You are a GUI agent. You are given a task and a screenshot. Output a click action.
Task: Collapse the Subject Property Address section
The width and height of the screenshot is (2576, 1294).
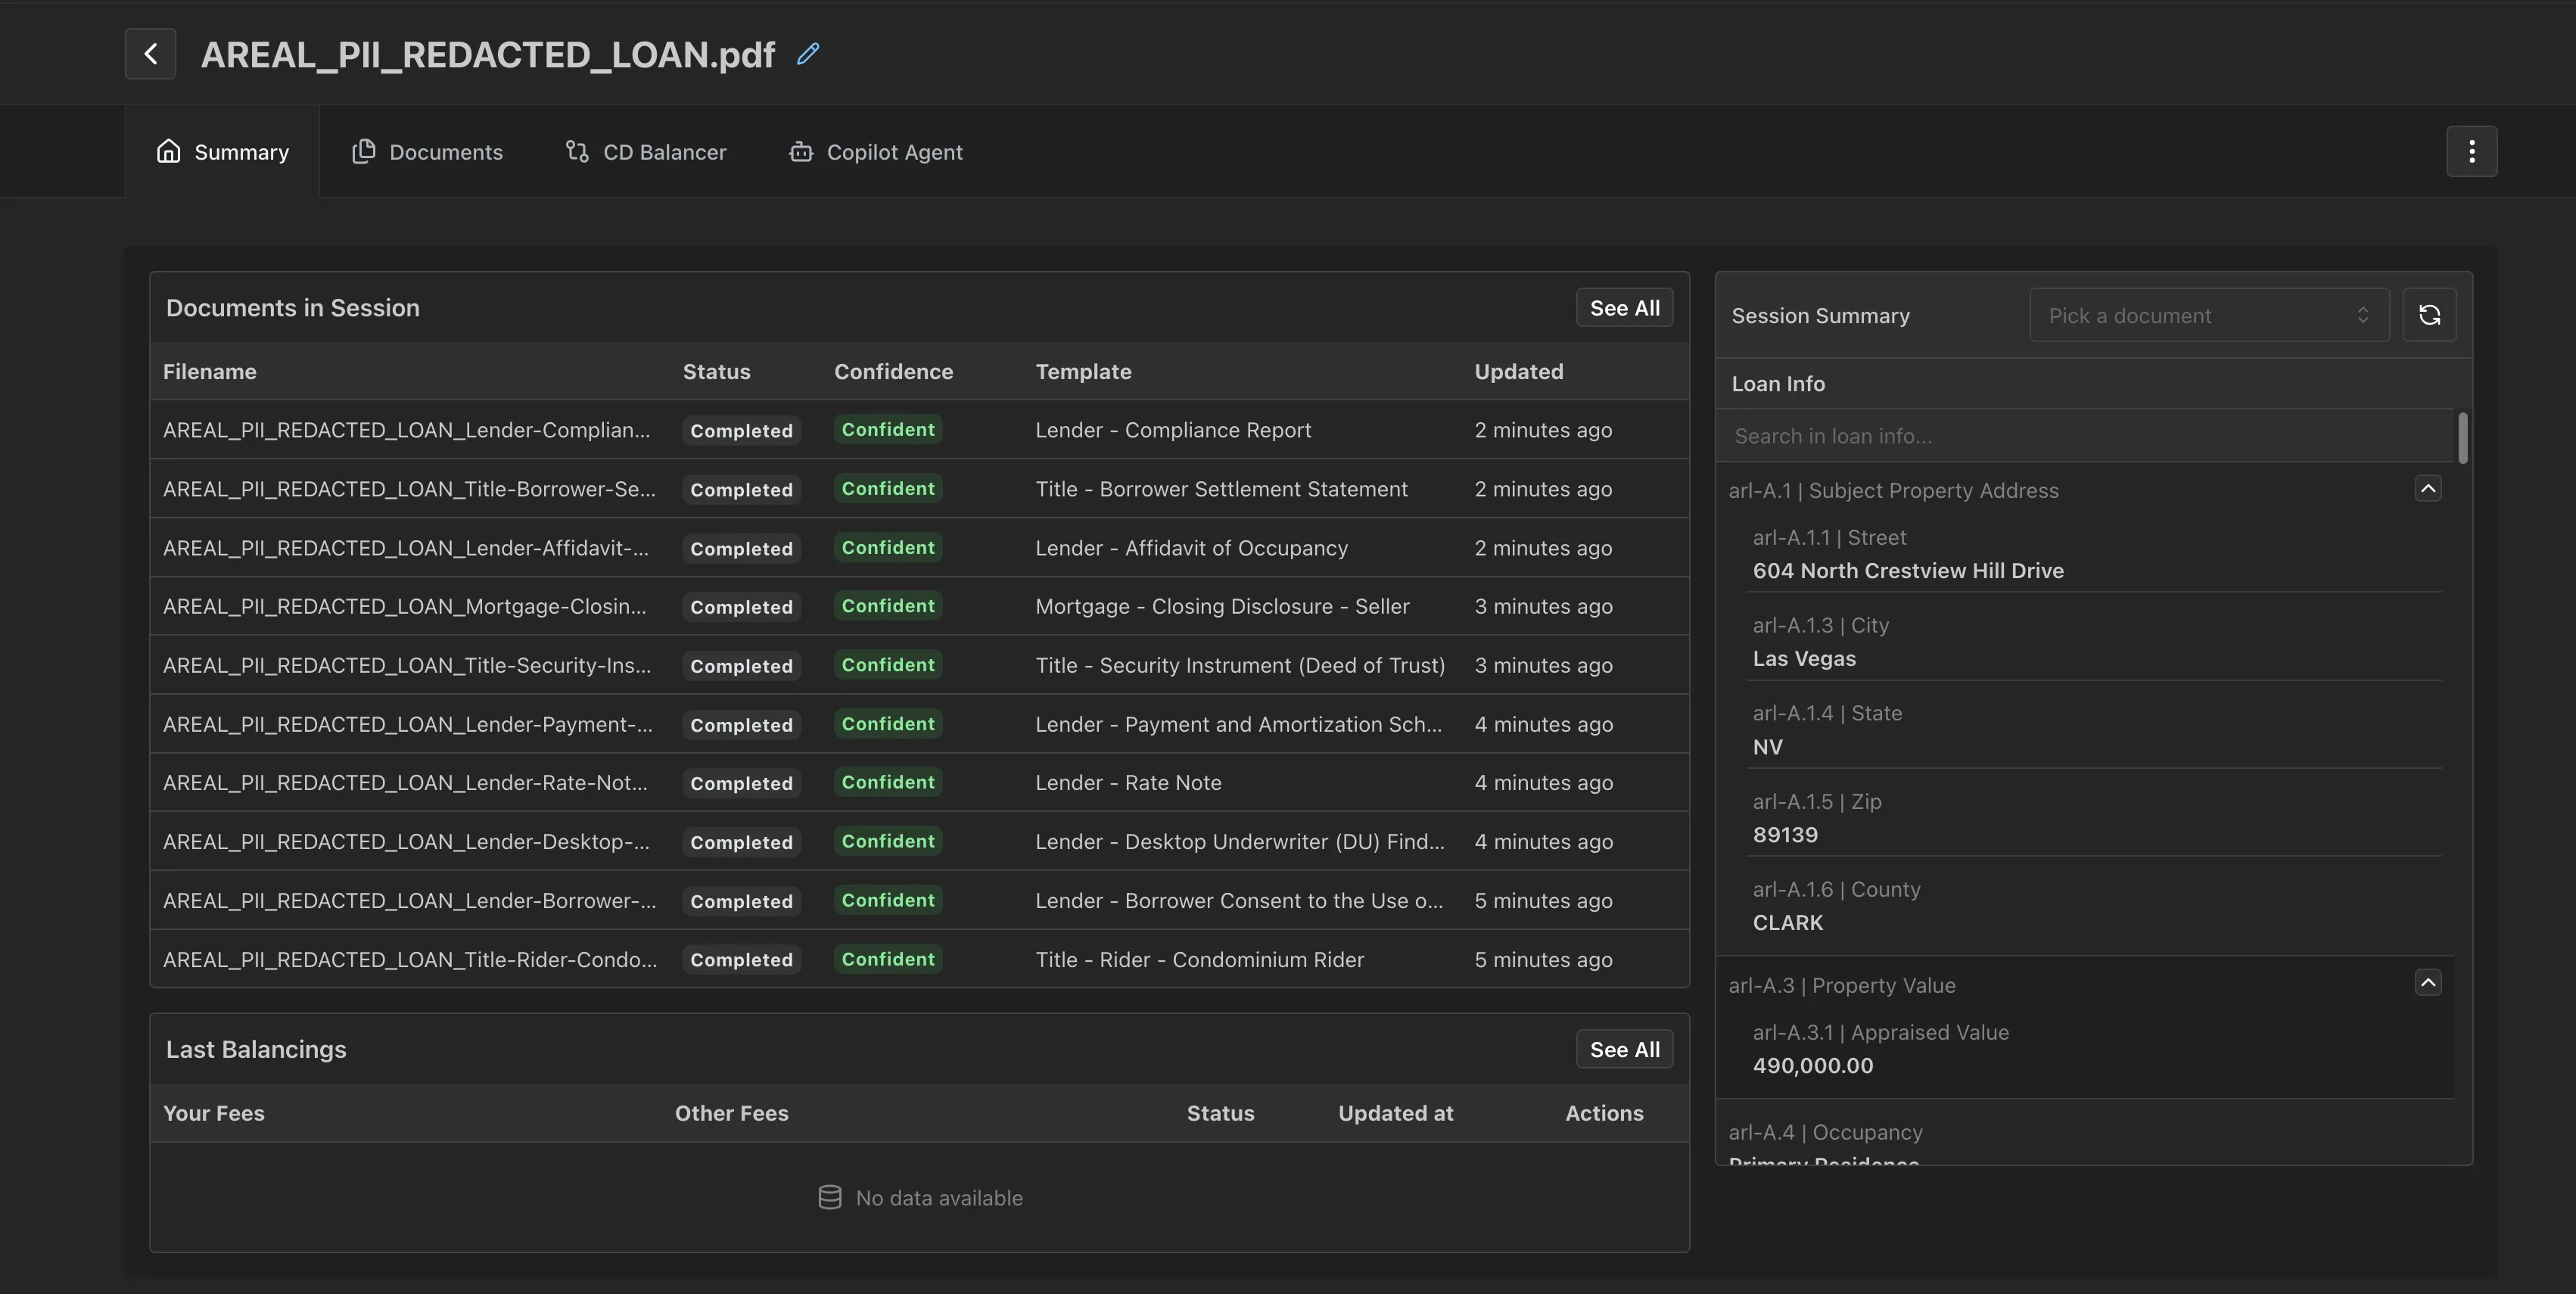(2427, 488)
